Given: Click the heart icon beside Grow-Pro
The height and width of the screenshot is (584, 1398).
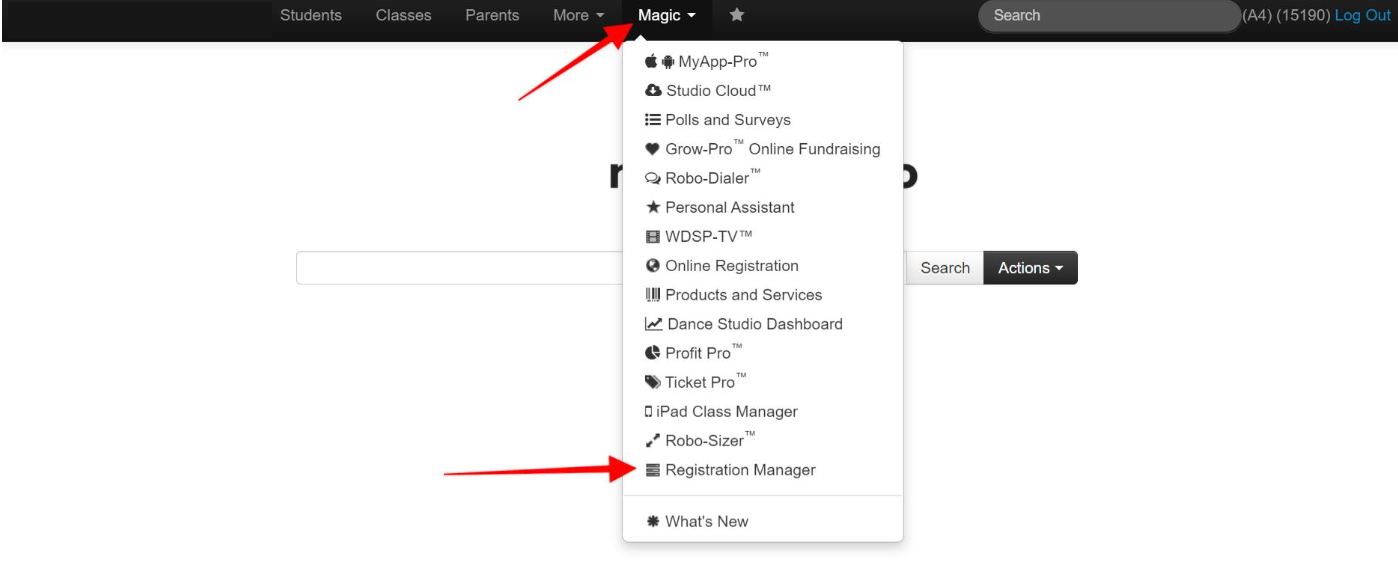Looking at the screenshot, I should (652, 149).
